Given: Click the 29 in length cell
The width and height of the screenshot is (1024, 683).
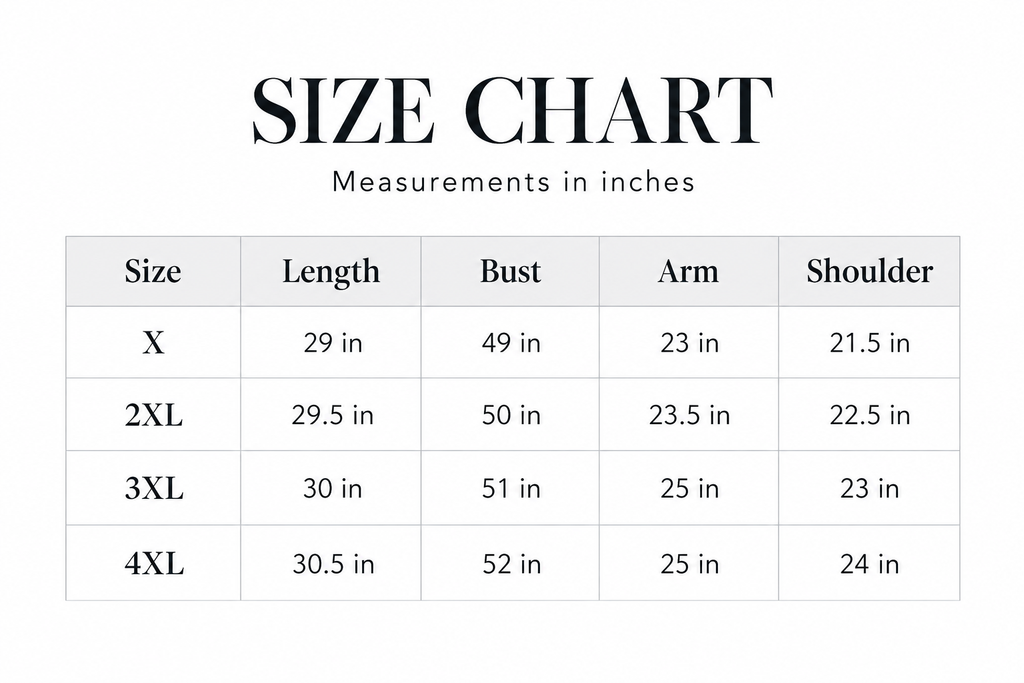Looking at the screenshot, I should [x=332, y=343].
